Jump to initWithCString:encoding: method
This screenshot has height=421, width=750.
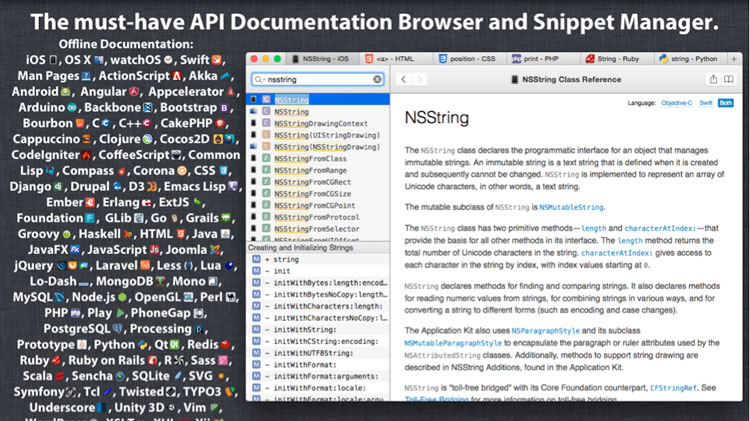pos(318,341)
